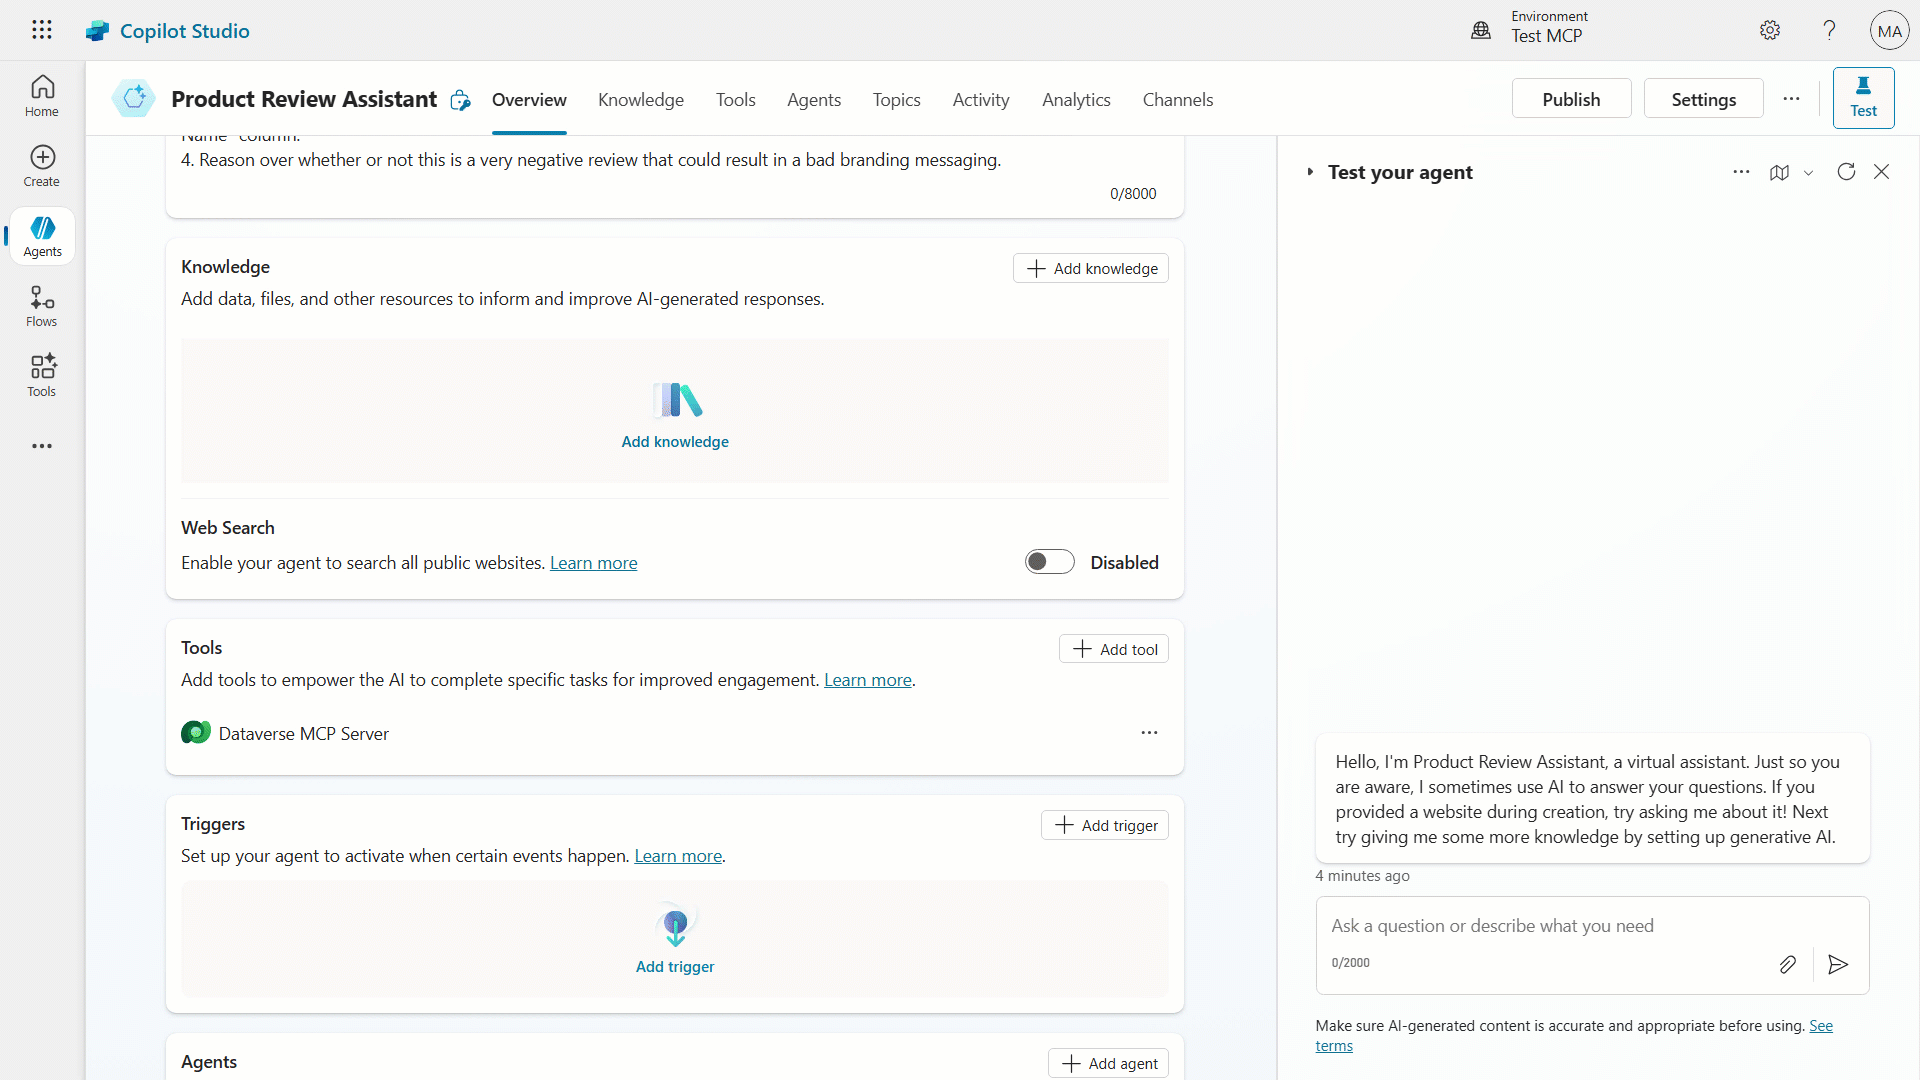Edit agent name icon next to title

click(460, 100)
